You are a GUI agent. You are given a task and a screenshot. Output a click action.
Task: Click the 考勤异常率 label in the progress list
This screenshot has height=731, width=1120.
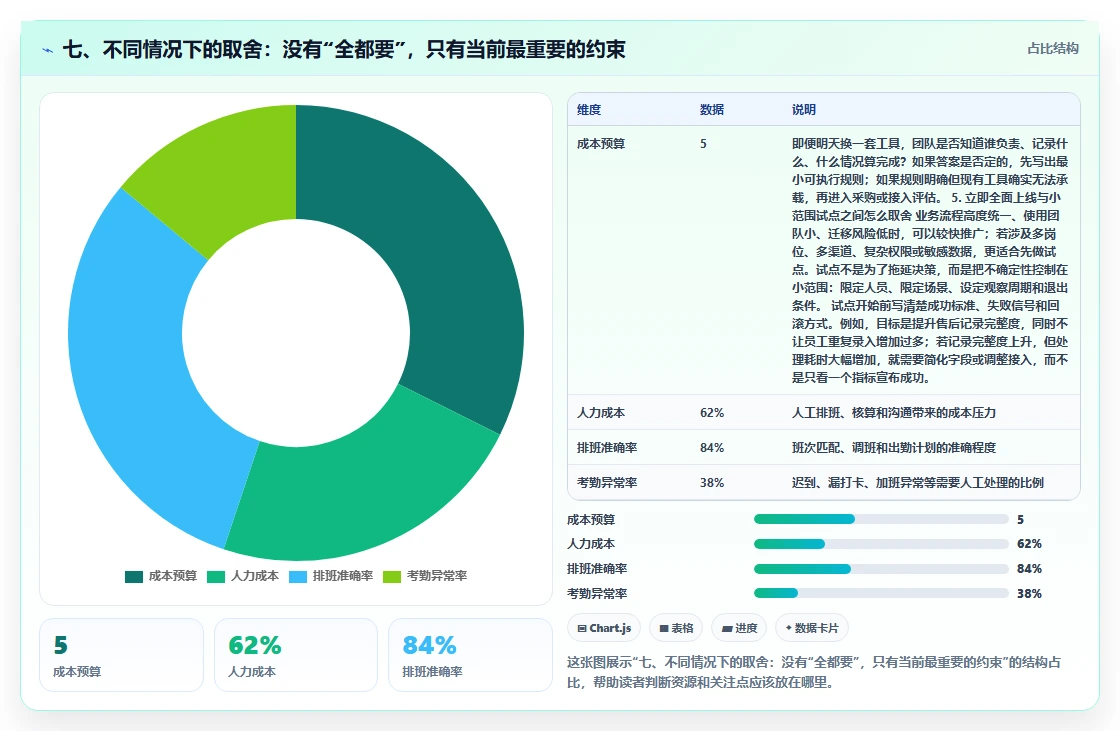tap(597, 593)
